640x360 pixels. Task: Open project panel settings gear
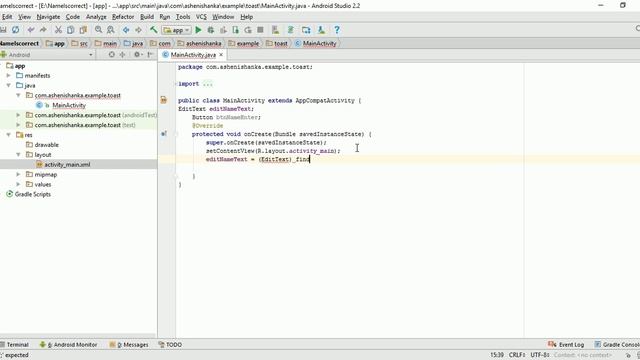click(137, 54)
